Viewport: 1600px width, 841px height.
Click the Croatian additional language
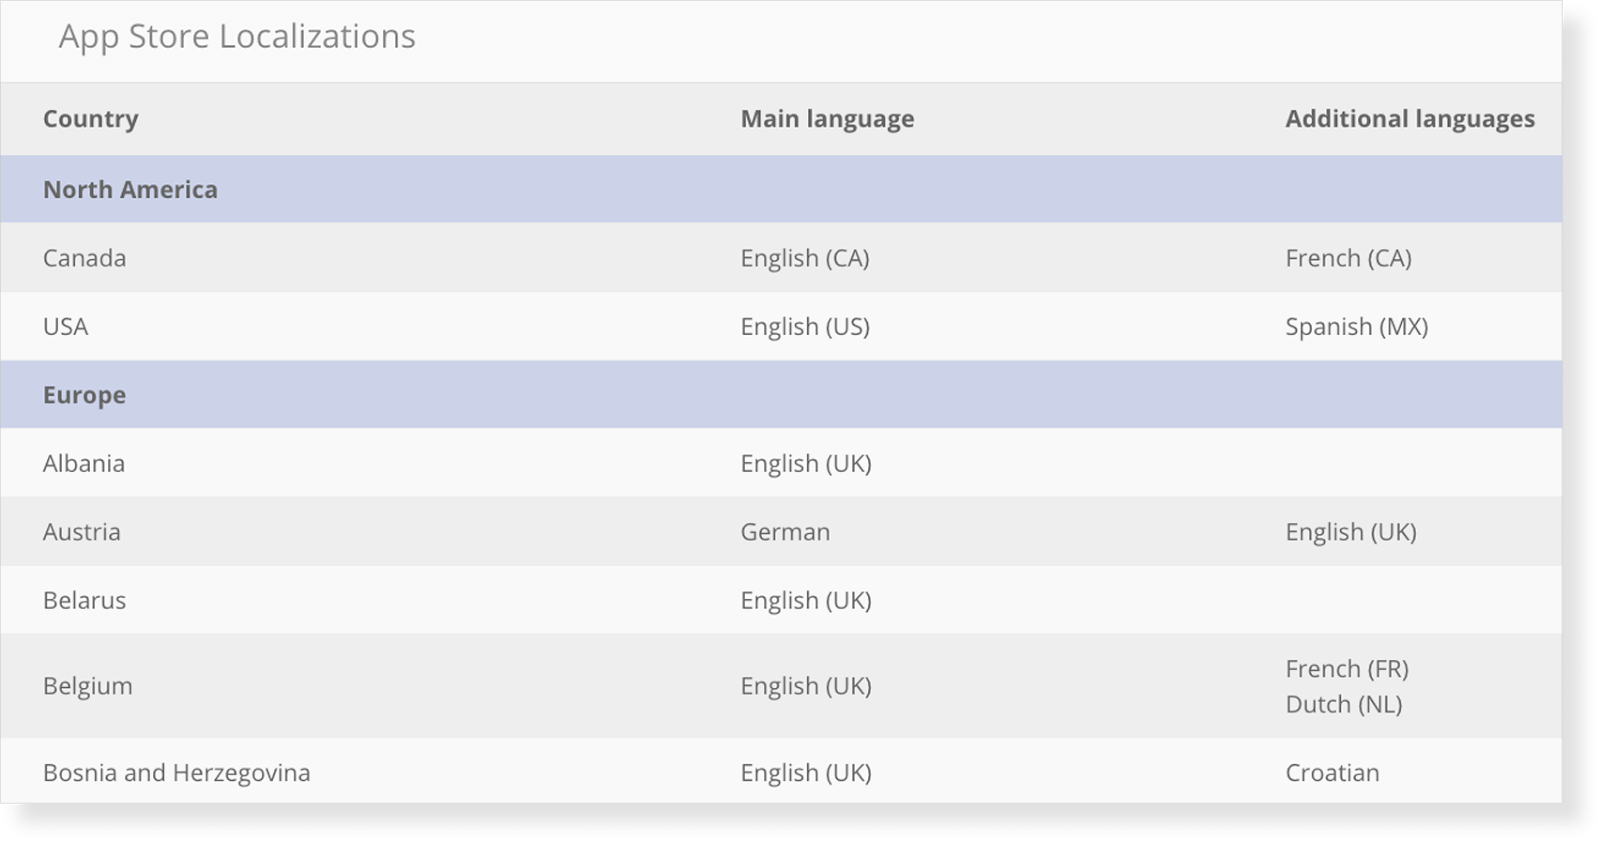(x=1332, y=773)
